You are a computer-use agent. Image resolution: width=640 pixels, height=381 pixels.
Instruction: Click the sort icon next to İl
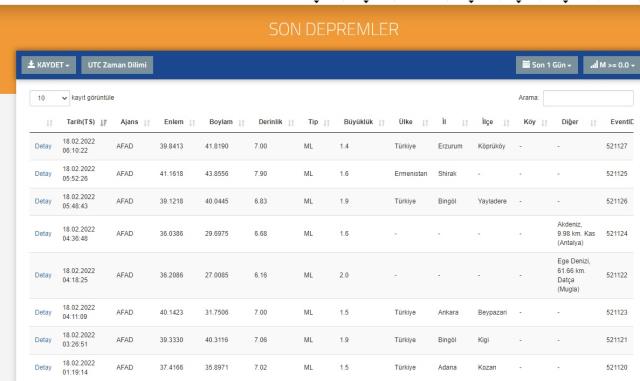pyautogui.click(x=465, y=123)
